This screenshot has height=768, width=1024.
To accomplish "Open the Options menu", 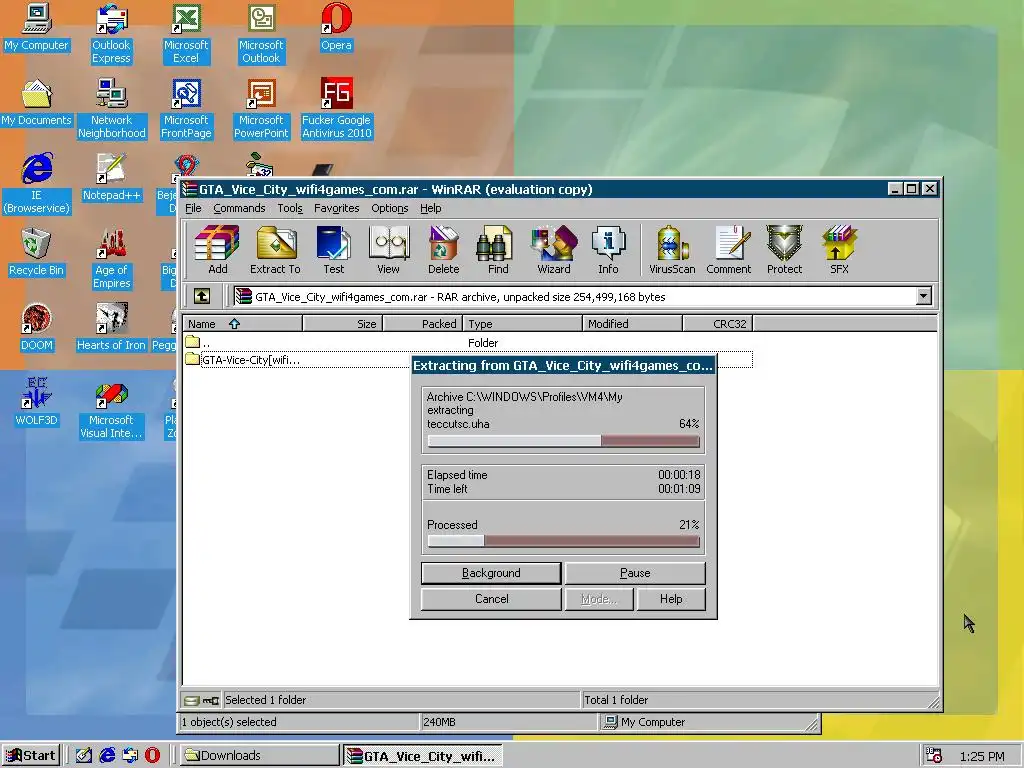I will pyautogui.click(x=389, y=208).
